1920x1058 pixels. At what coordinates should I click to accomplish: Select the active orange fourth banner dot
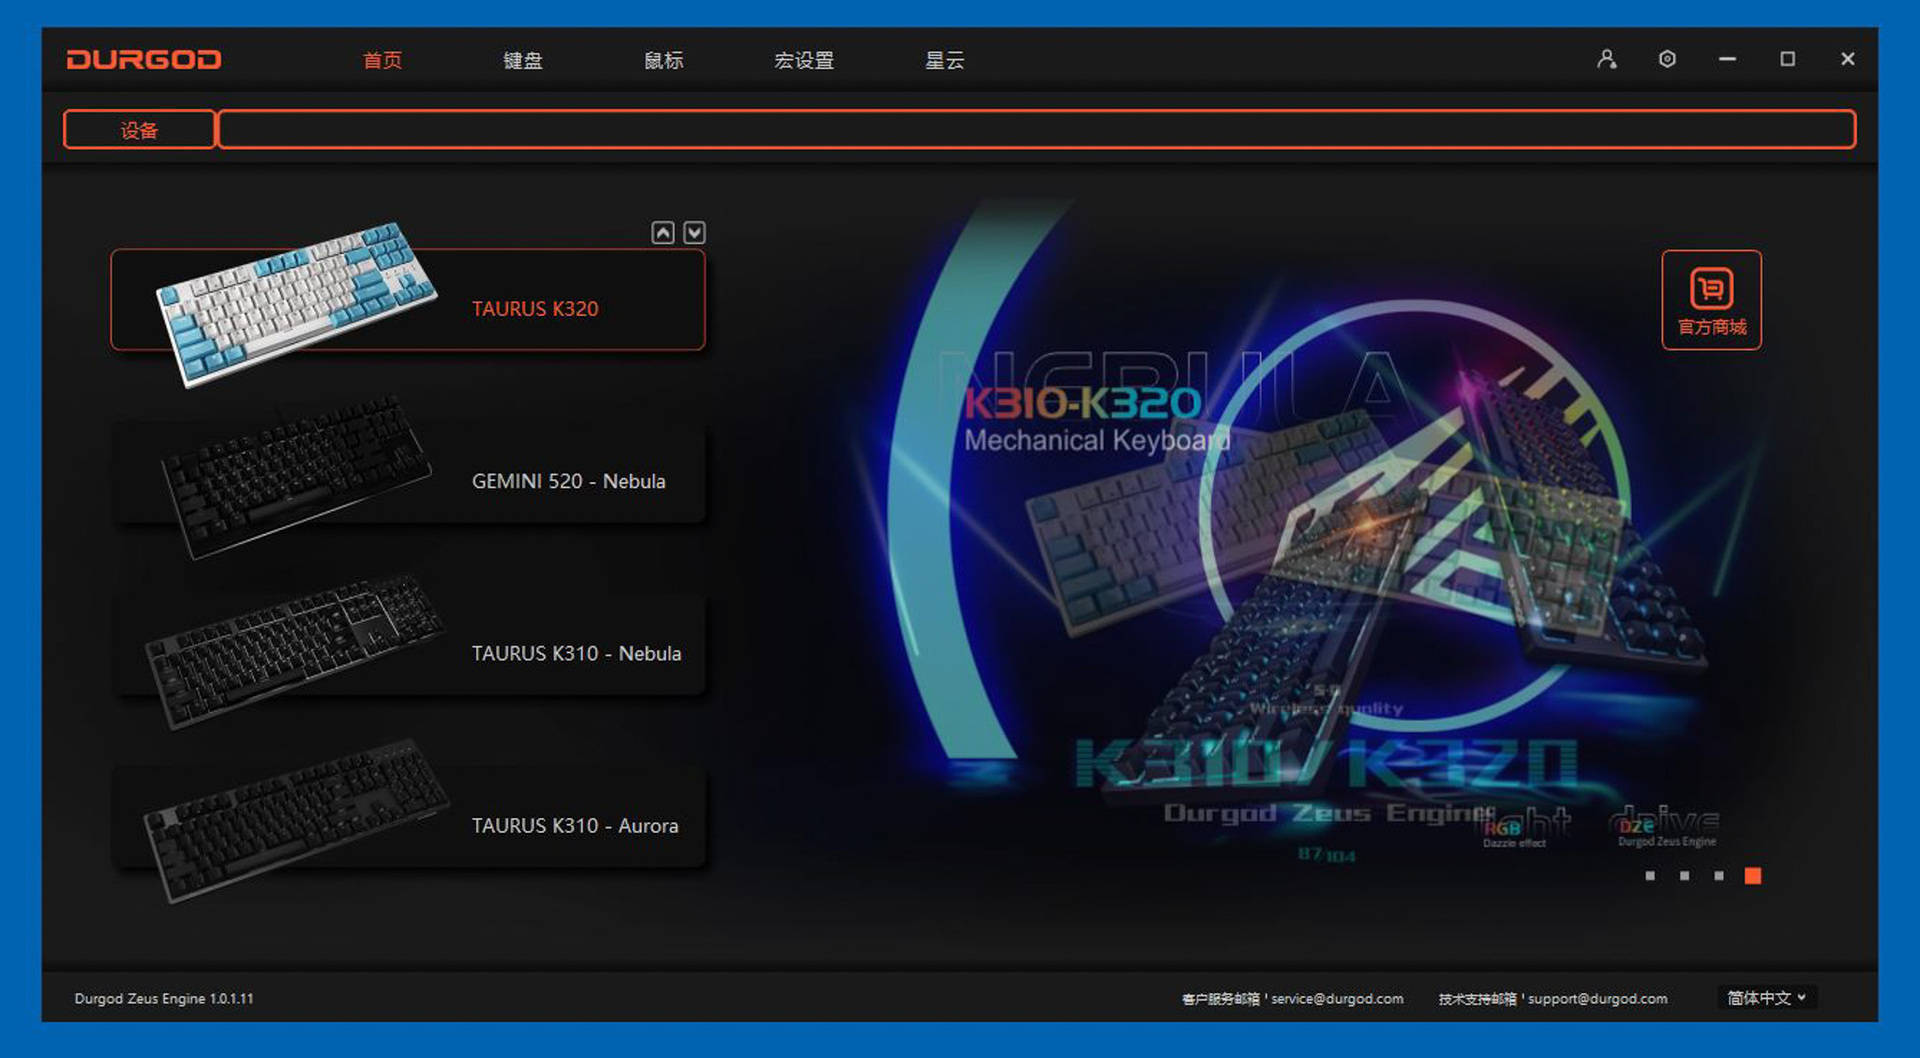click(x=1753, y=876)
